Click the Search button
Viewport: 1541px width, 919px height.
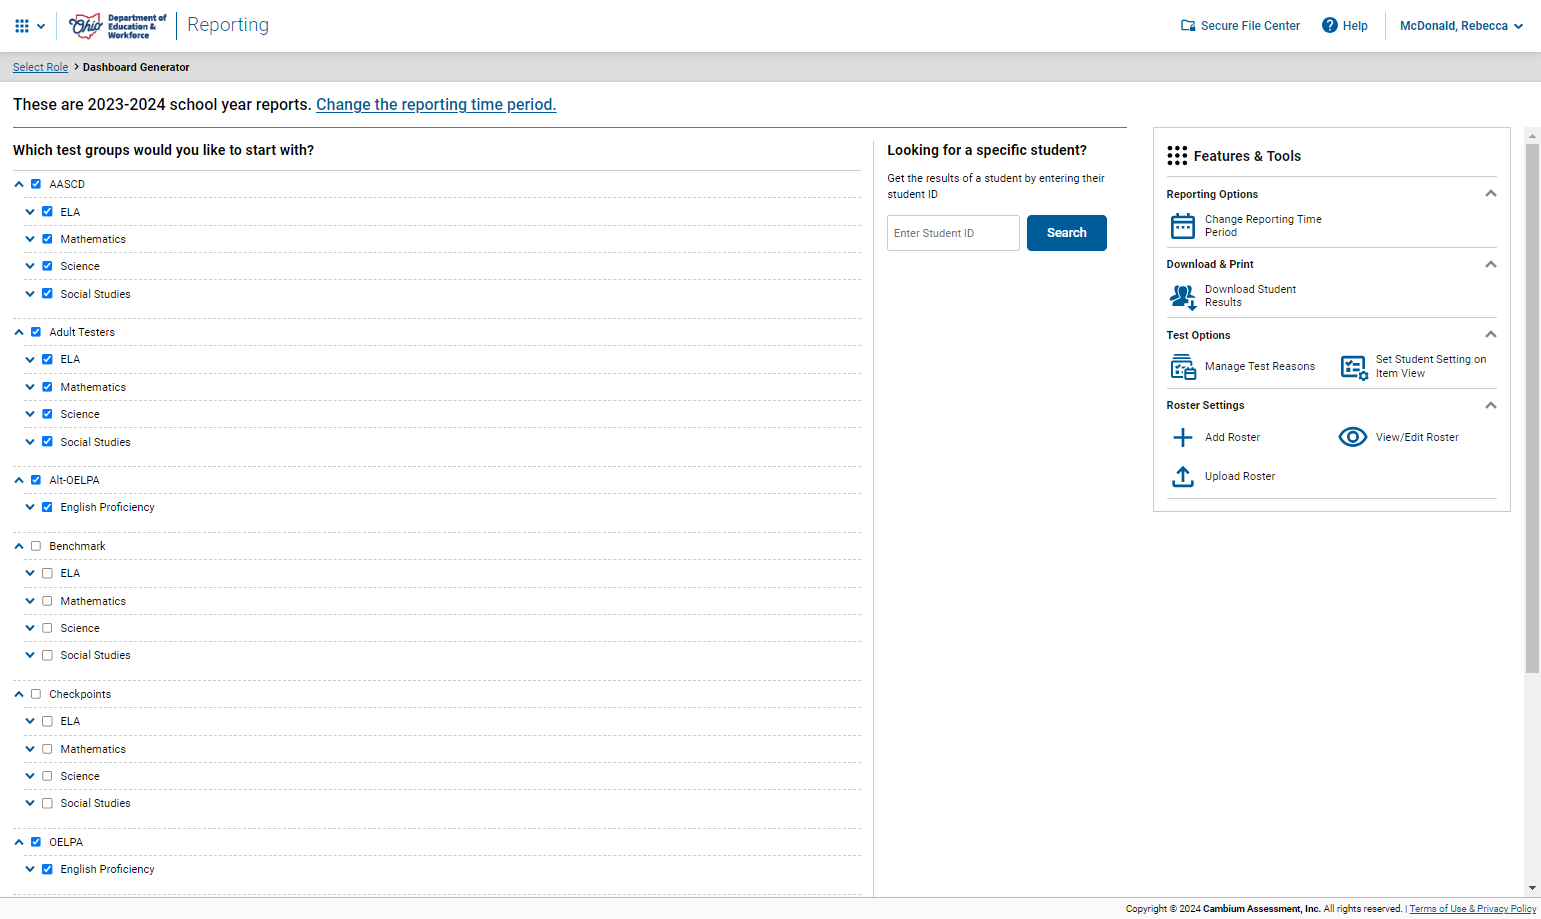tap(1066, 233)
